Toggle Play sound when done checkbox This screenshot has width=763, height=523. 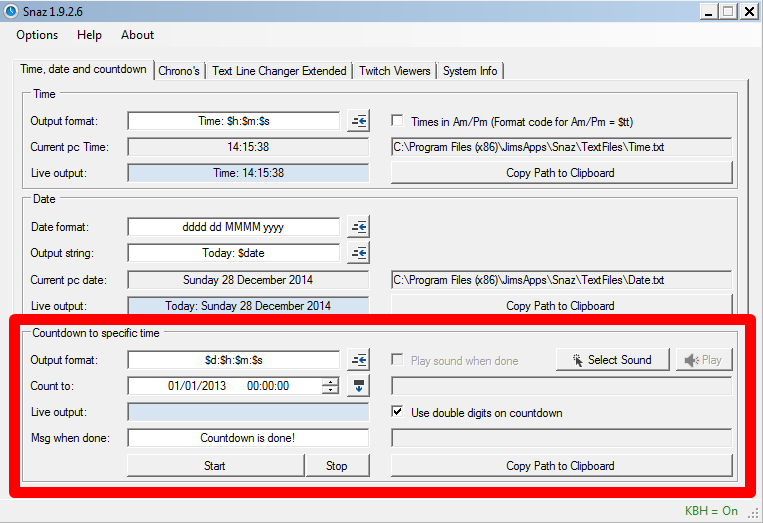pyautogui.click(x=397, y=360)
